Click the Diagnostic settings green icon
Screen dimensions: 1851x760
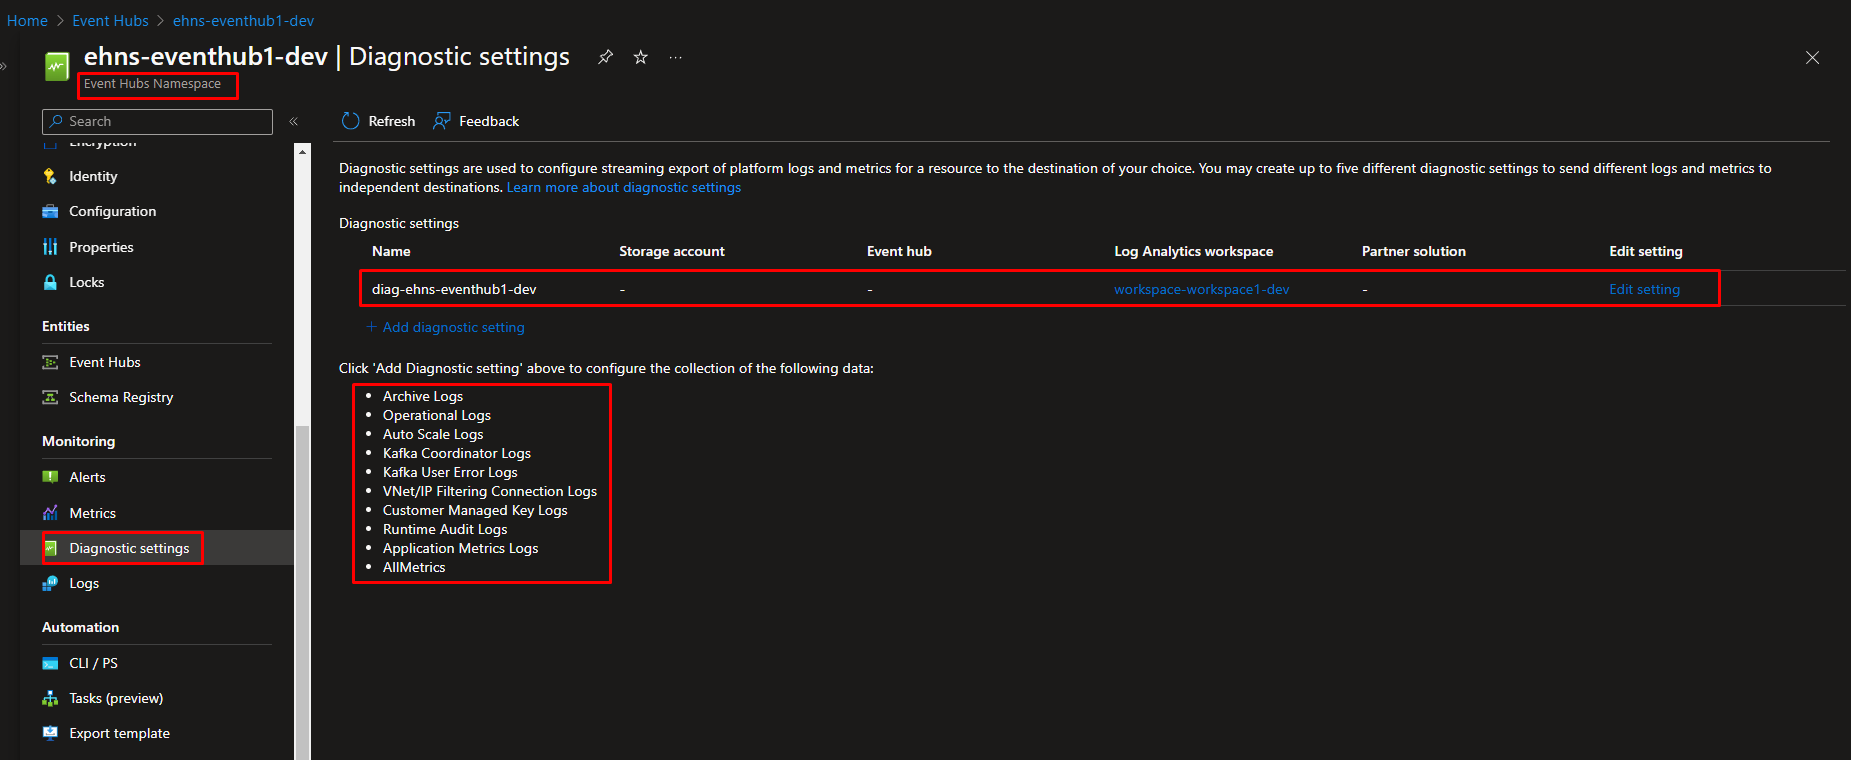pyautogui.click(x=50, y=548)
